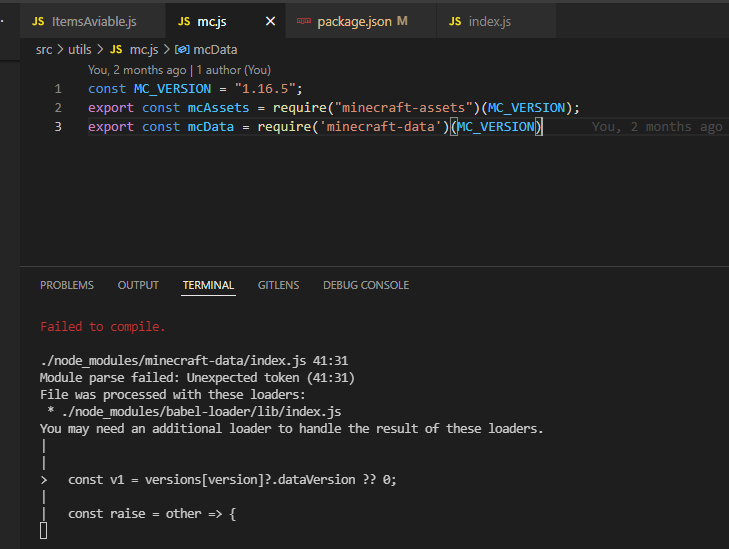729x549 pixels.
Task: Click the ./node_modules/minecraft-data/index.js 41:31 path
Action: [194, 361]
